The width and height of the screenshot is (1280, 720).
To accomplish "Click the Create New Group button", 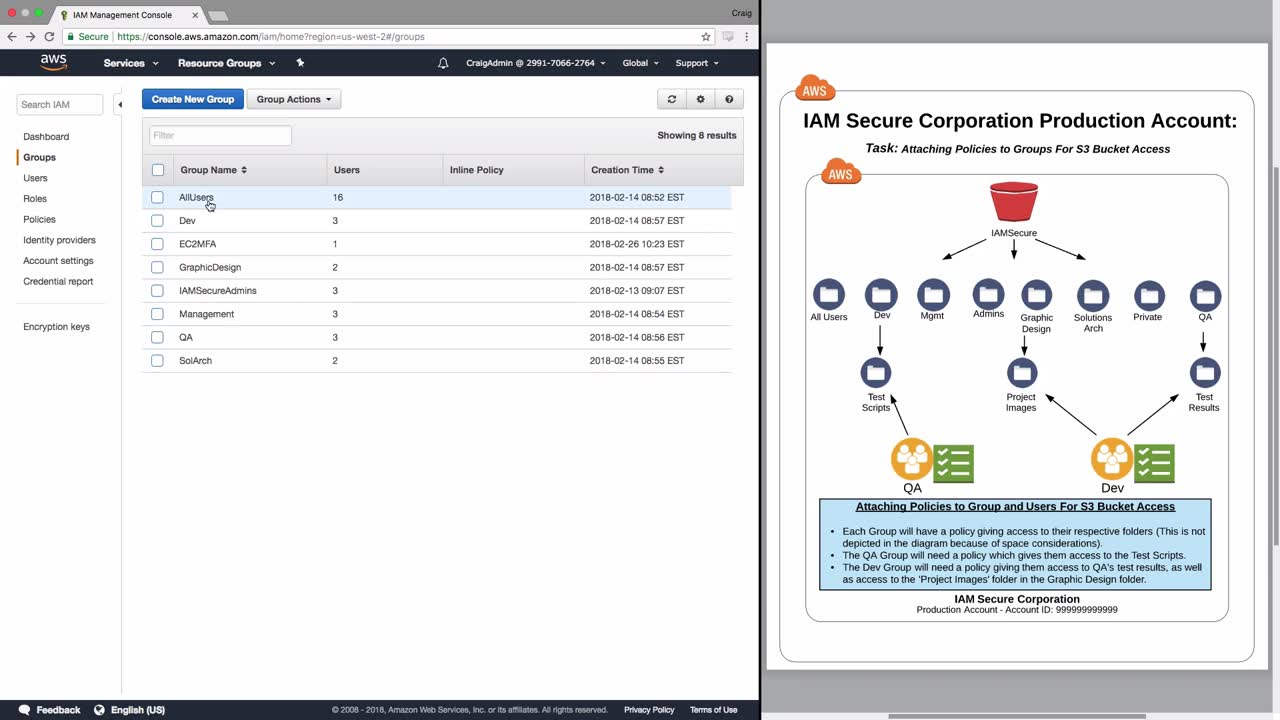I will click(193, 99).
